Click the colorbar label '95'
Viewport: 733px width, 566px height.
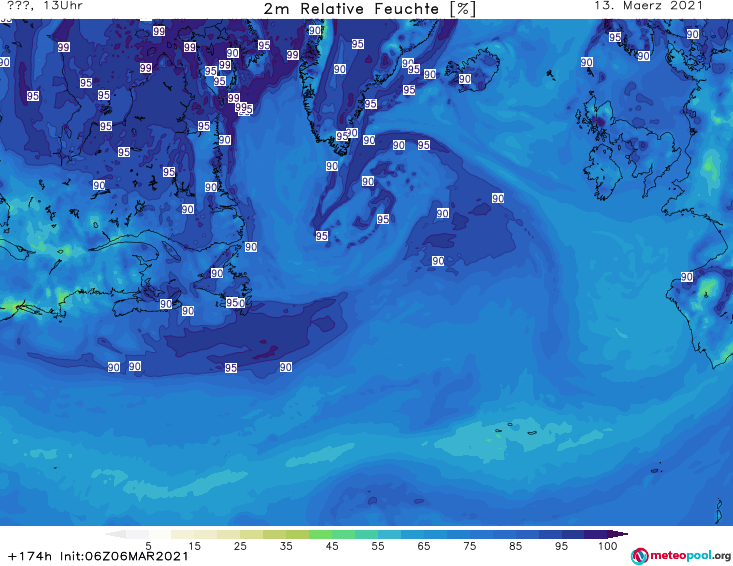(561, 546)
